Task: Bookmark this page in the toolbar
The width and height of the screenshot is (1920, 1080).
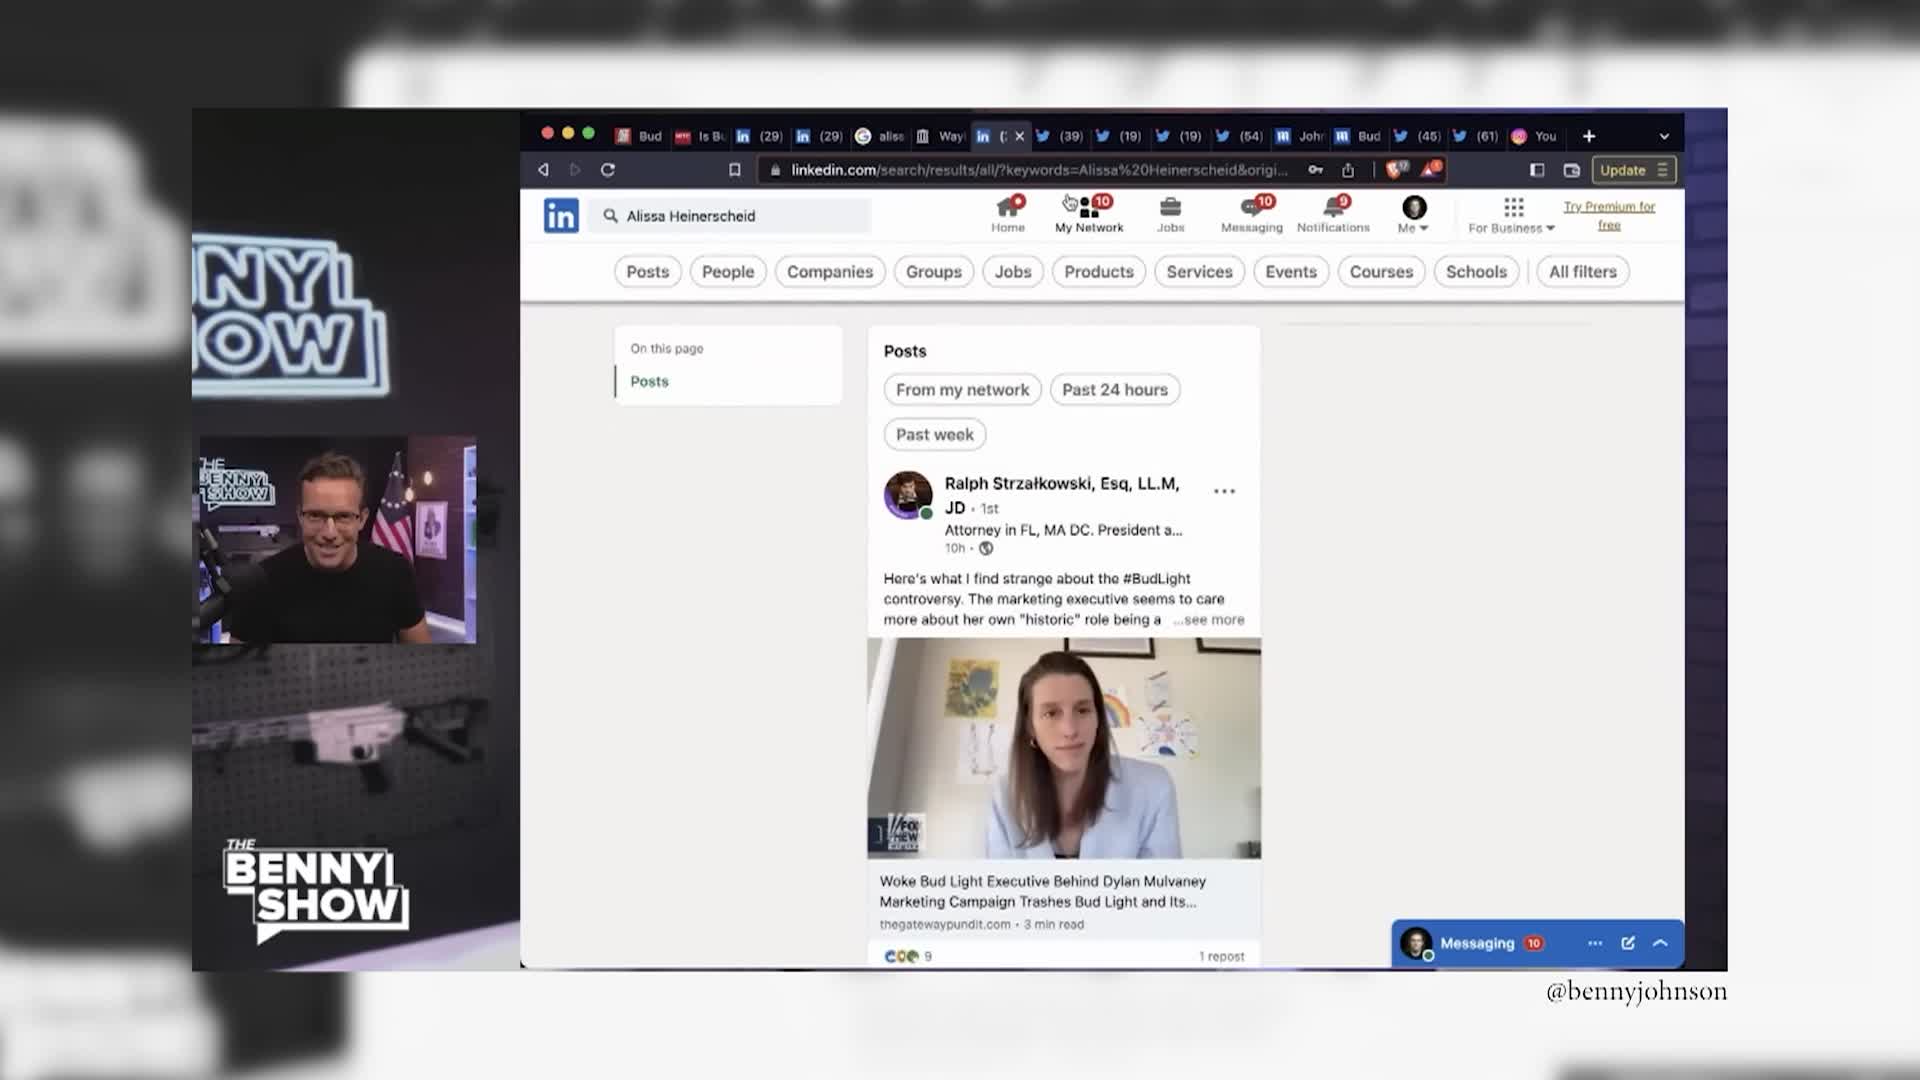Action: click(x=734, y=170)
